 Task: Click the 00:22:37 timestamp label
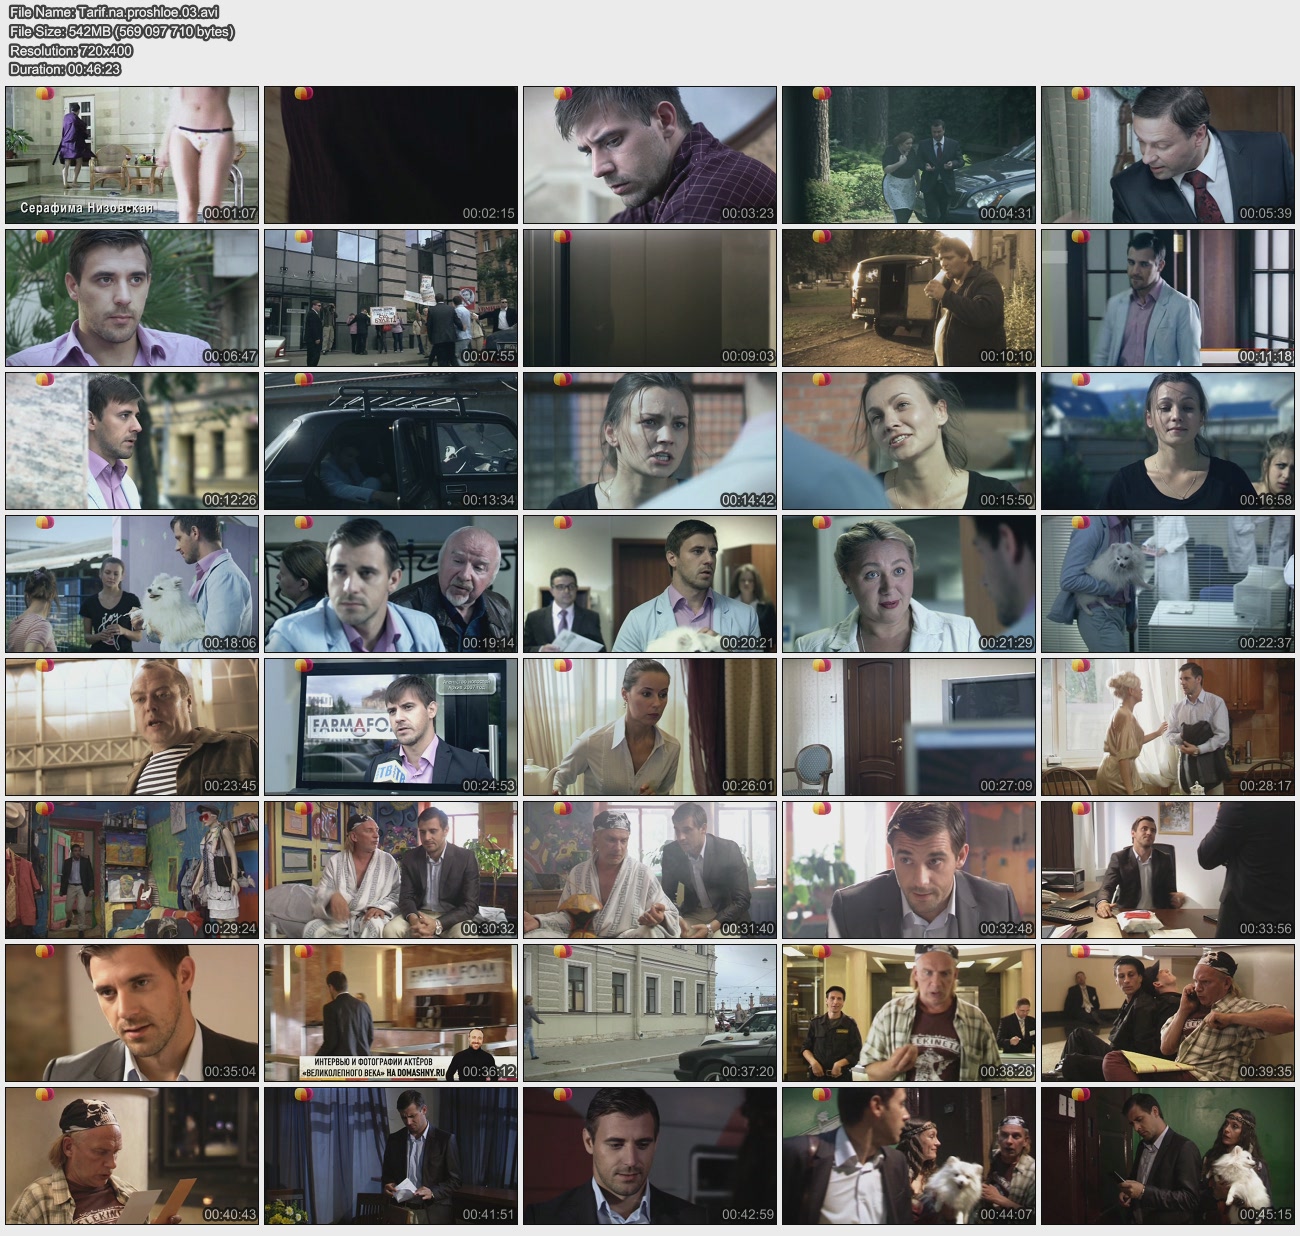click(1265, 643)
